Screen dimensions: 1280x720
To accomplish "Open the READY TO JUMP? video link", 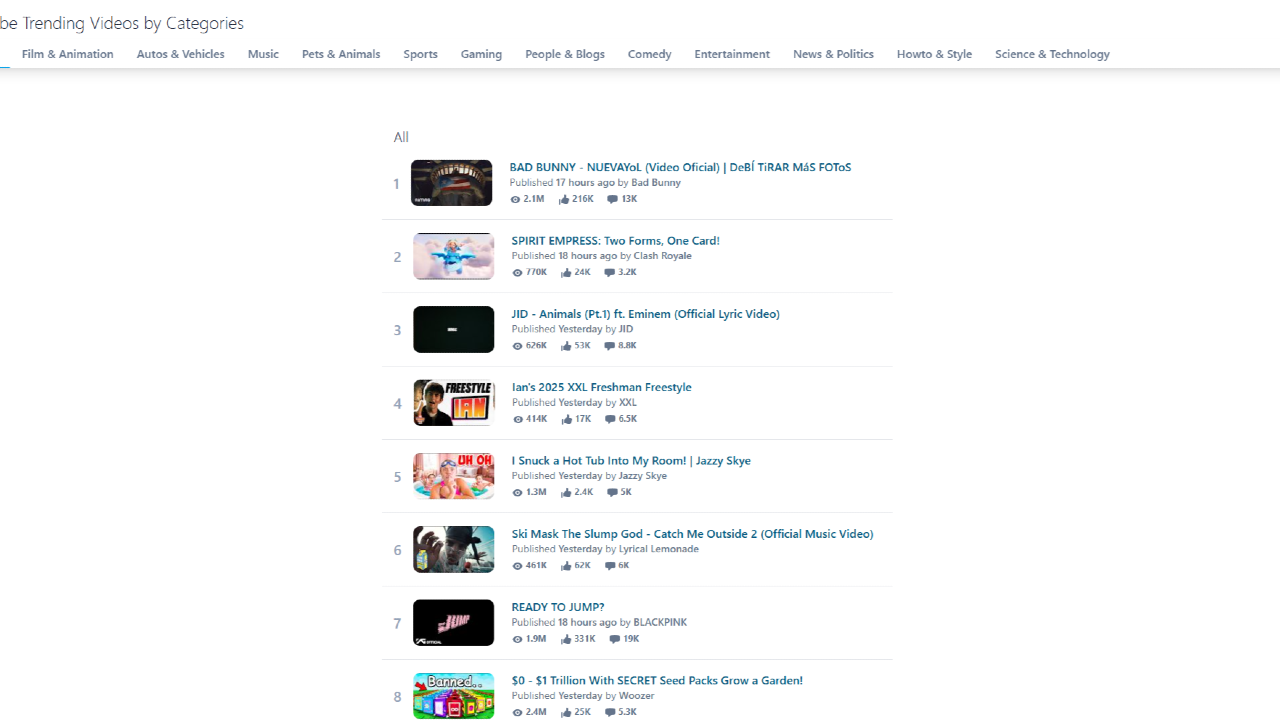I will (x=558, y=606).
